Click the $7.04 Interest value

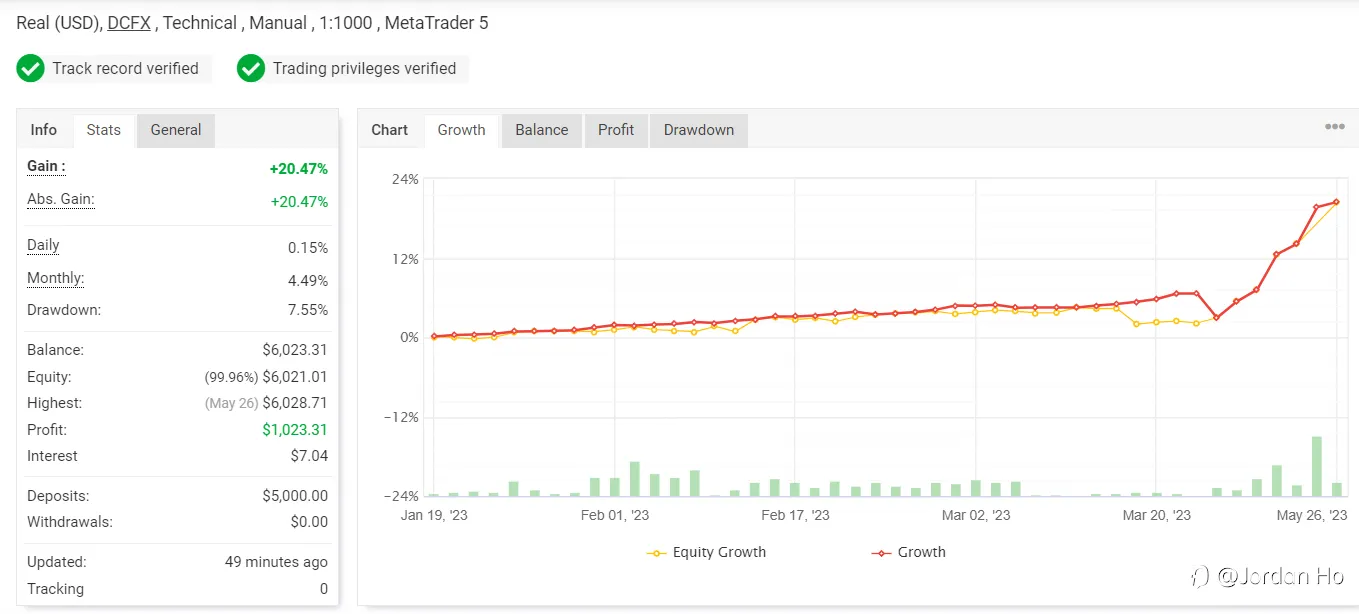tap(307, 456)
